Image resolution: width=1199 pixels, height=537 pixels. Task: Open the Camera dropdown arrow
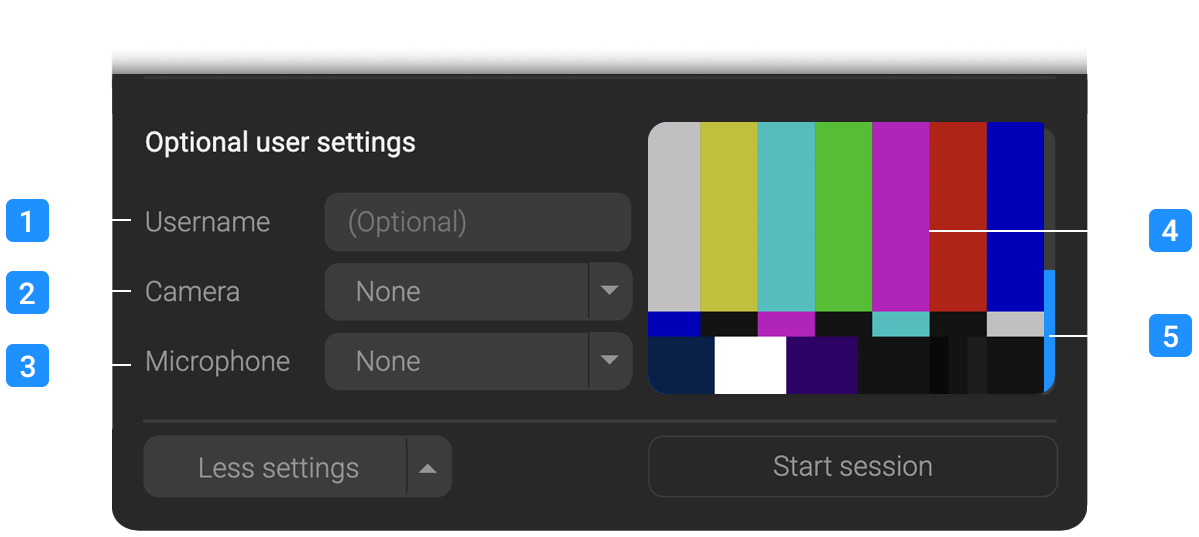coord(610,291)
